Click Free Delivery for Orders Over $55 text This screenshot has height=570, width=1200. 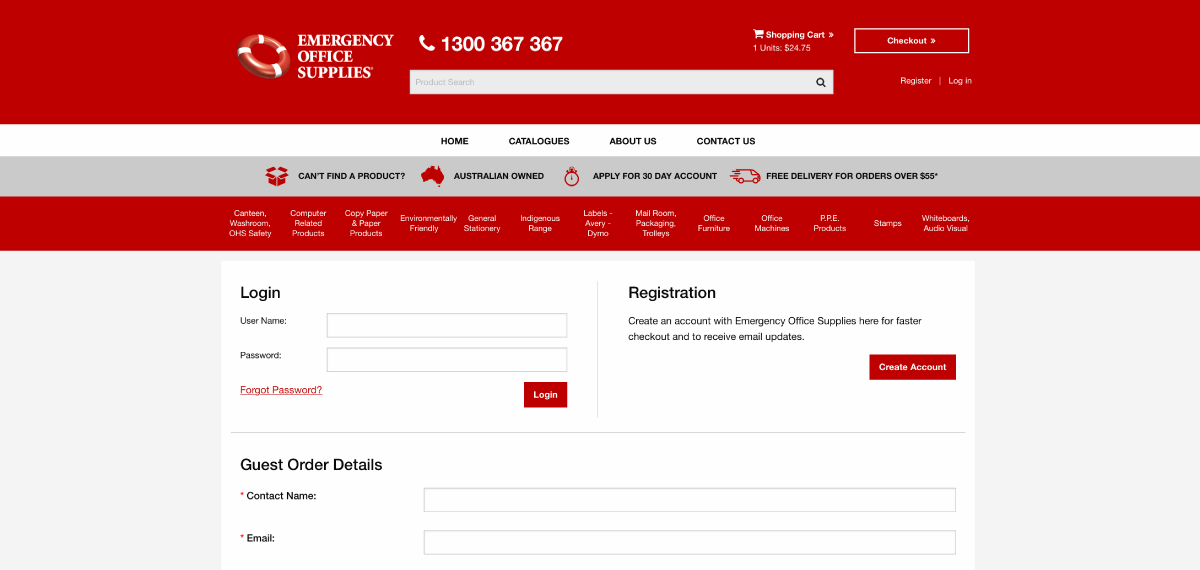[852, 176]
